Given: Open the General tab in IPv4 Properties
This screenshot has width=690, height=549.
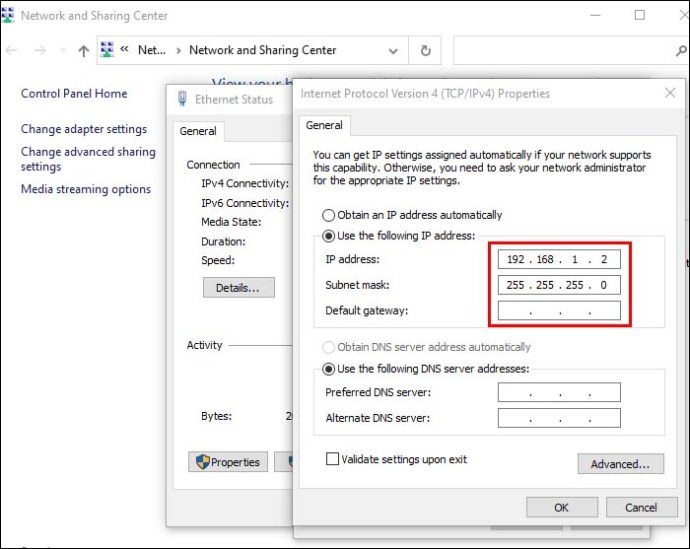Looking at the screenshot, I should [324, 125].
